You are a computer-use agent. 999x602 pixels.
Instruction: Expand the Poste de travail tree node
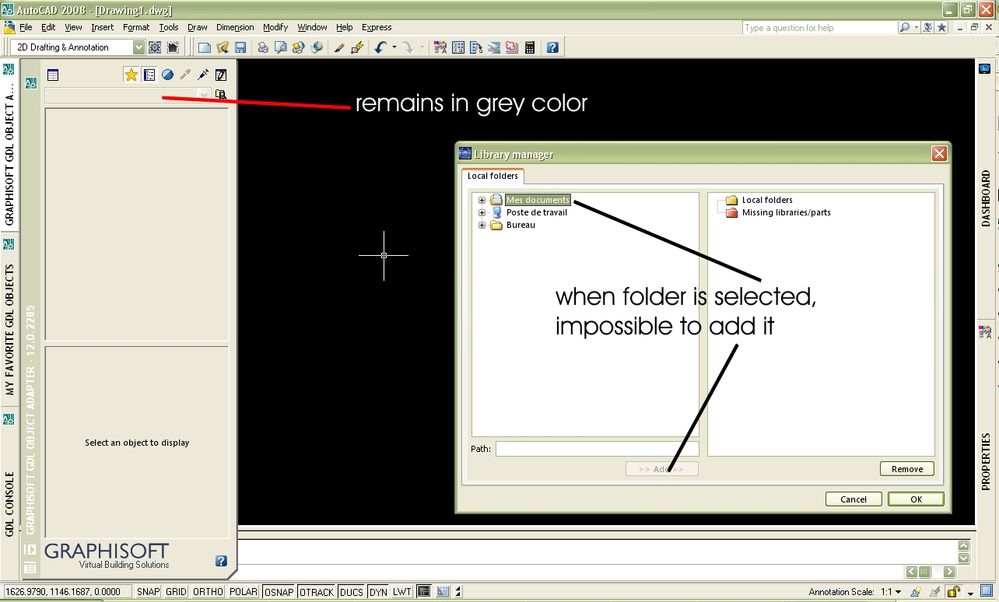(482, 213)
